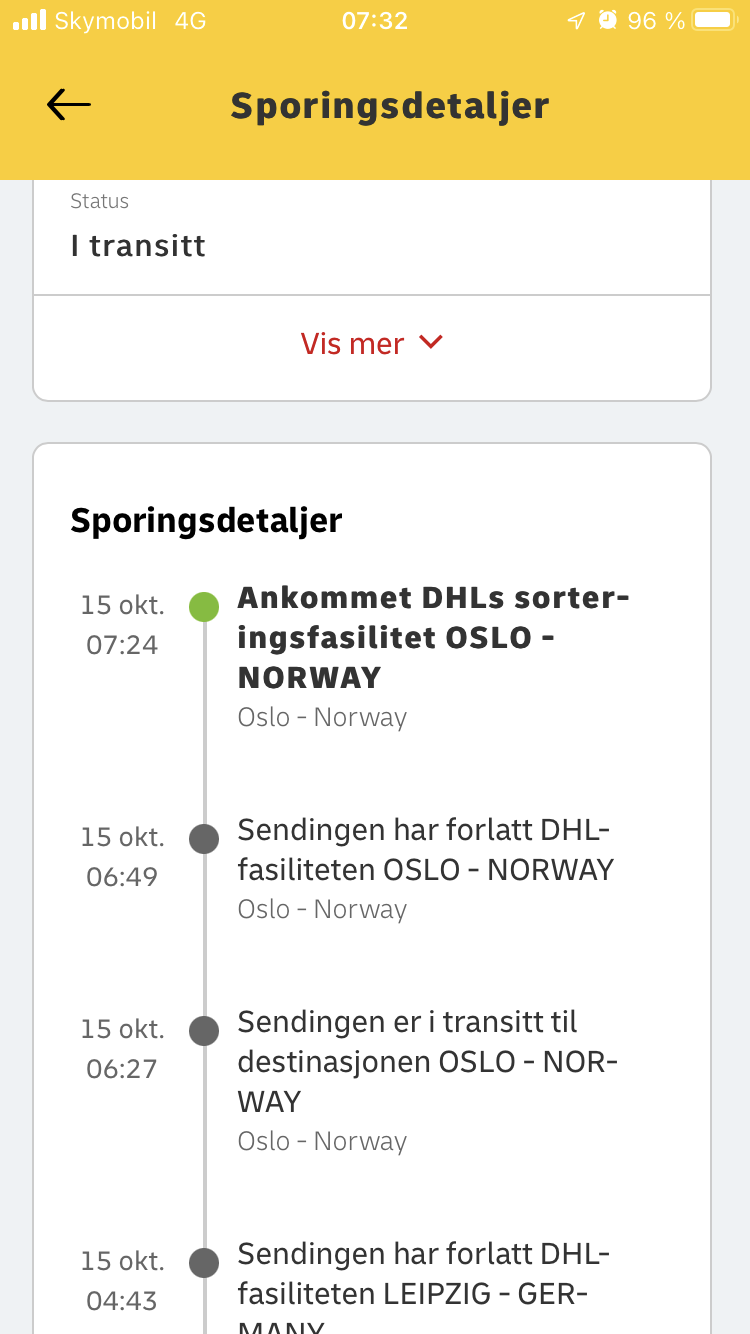Tap the back arrow icon
The height and width of the screenshot is (1334, 750).
coord(68,105)
